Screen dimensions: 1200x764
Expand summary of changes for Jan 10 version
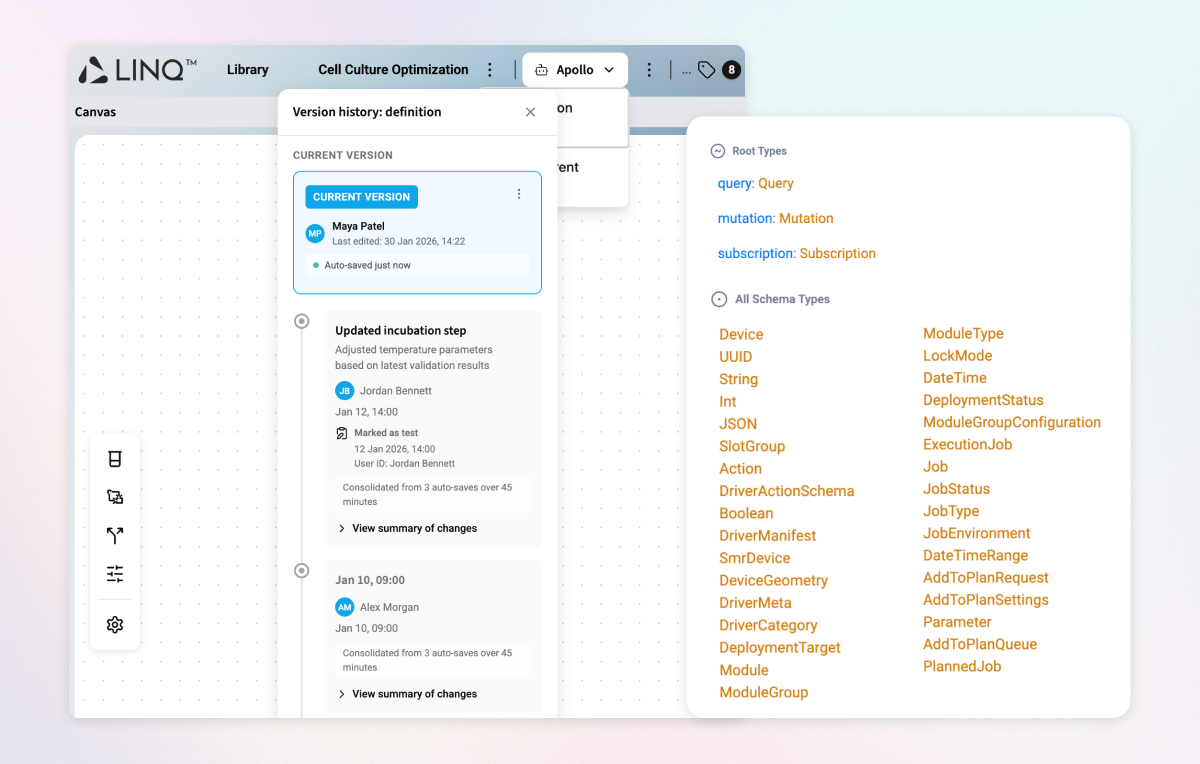coord(407,694)
